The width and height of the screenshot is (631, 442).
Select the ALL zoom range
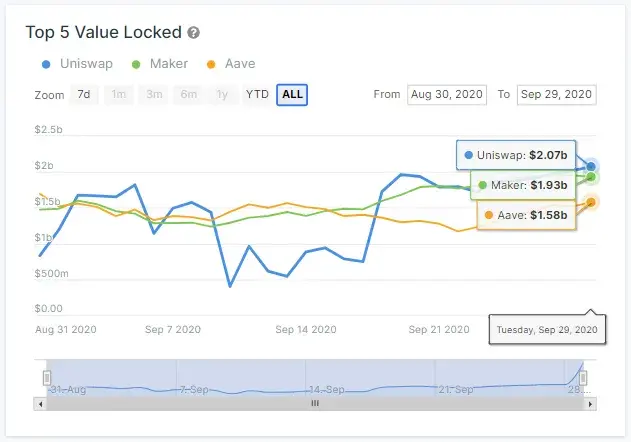pyautogui.click(x=292, y=95)
